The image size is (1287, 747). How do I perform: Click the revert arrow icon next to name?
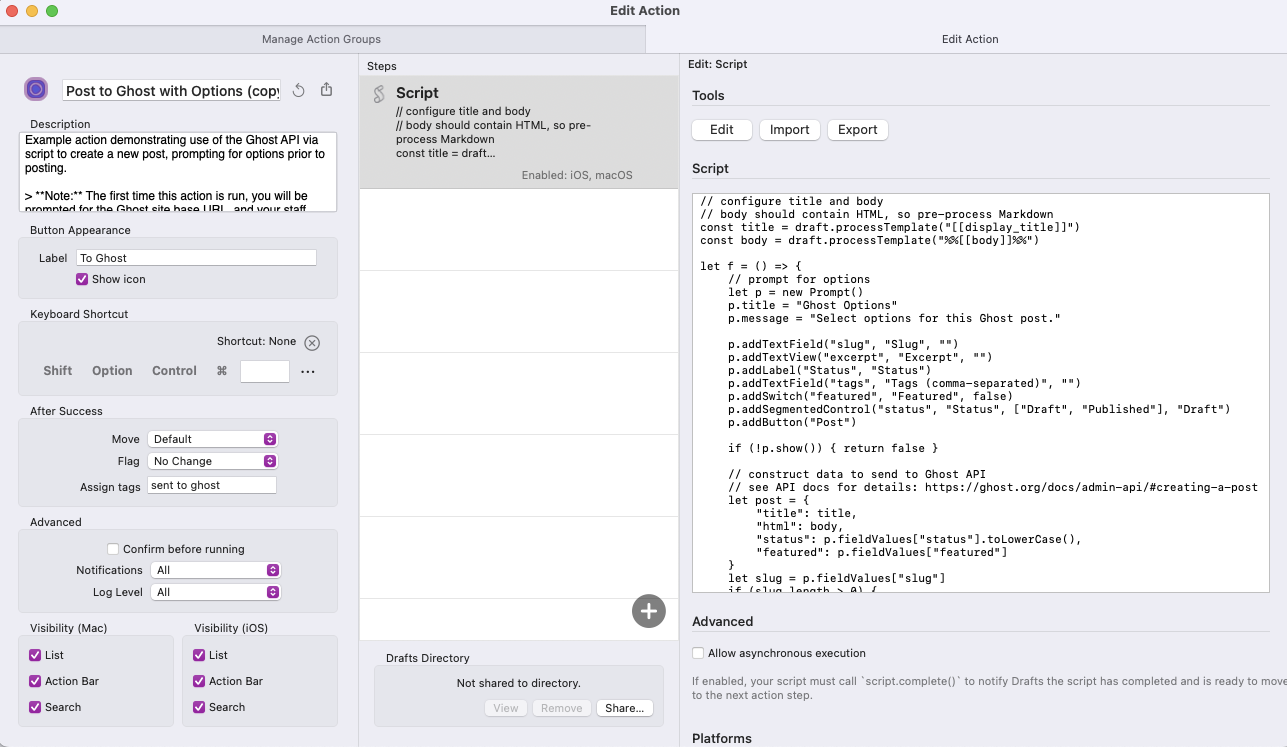(298, 90)
